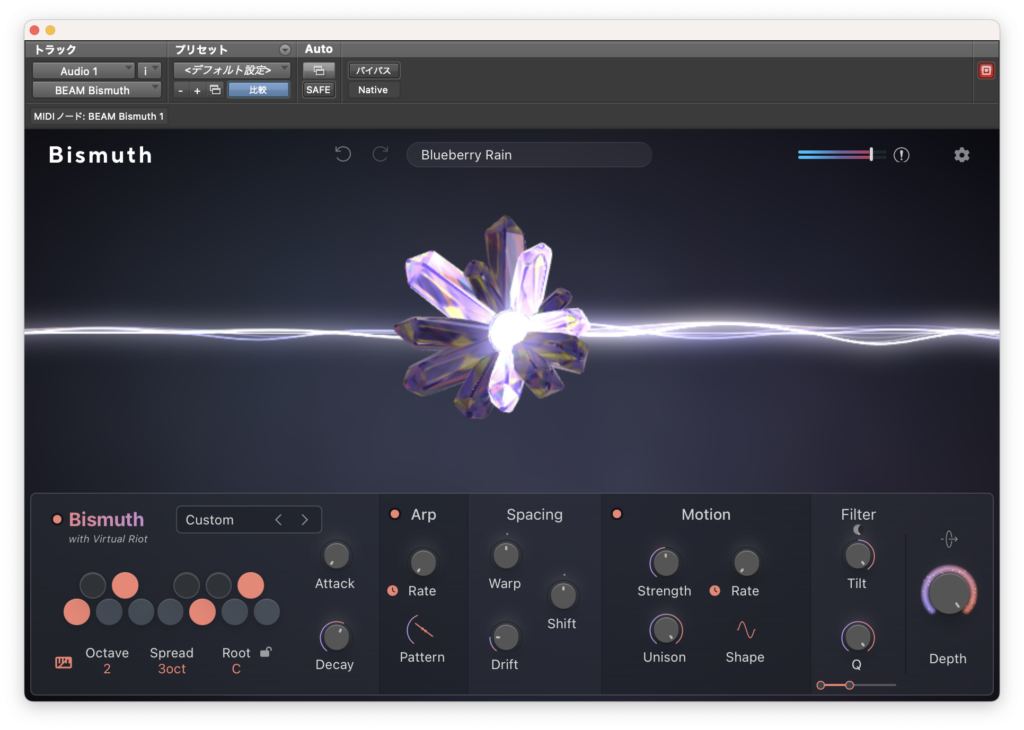Screen dimensions: 1024x730
Task: Click the plus next preset button
Action: tap(197, 91)
